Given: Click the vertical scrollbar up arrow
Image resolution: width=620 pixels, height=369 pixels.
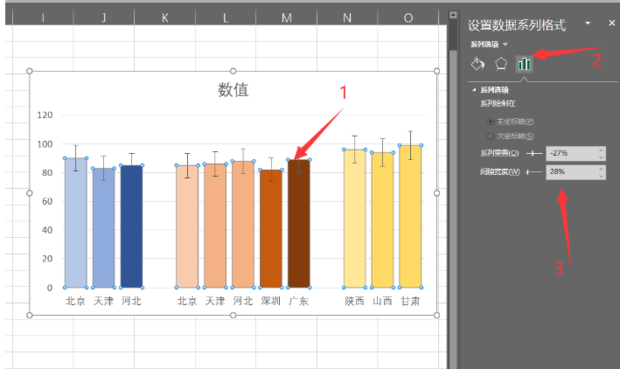Looking at the screenshot, I should (453, 15).
